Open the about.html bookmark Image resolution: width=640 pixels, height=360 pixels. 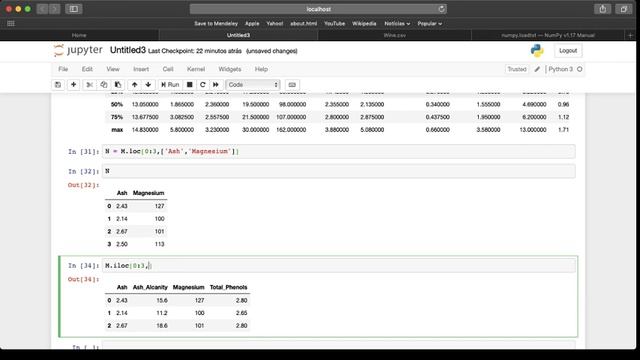pyautogui.click(x=303, y=24)
